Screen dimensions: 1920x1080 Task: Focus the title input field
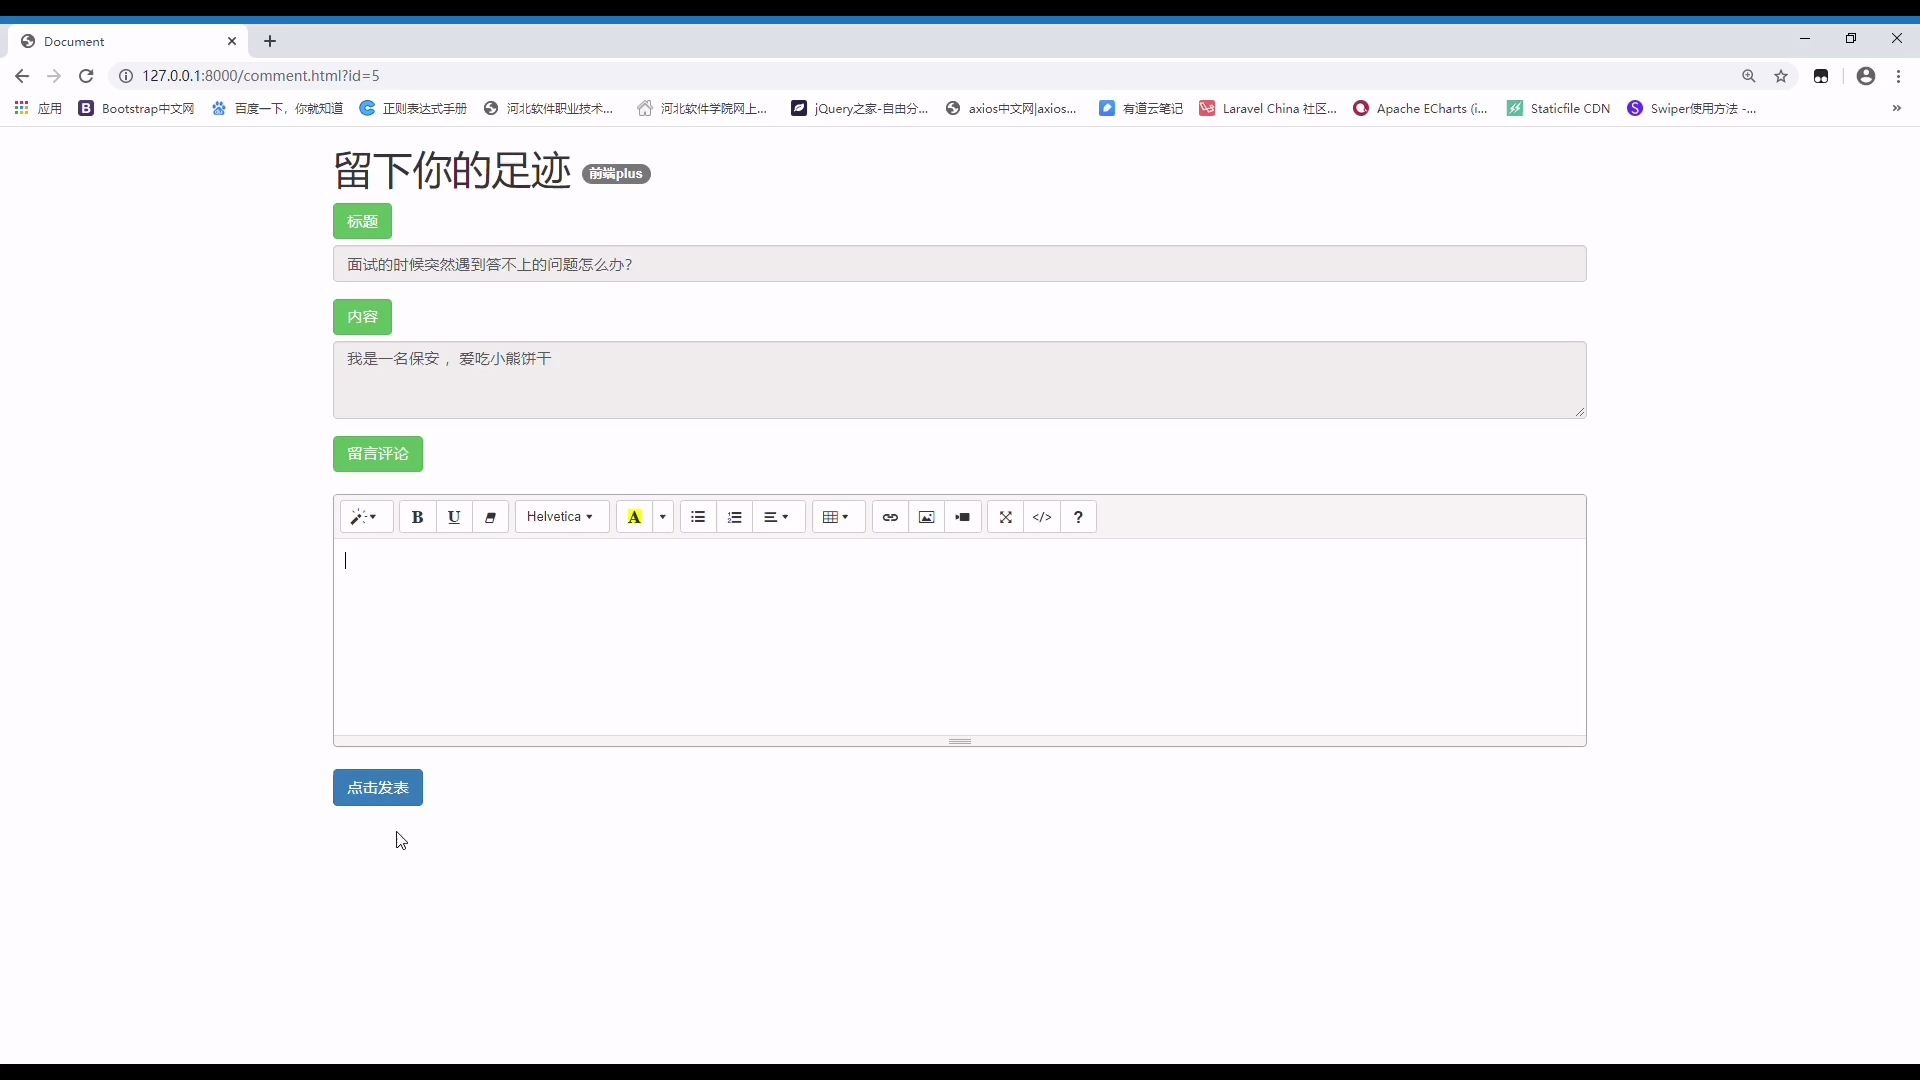coord(960,264)
